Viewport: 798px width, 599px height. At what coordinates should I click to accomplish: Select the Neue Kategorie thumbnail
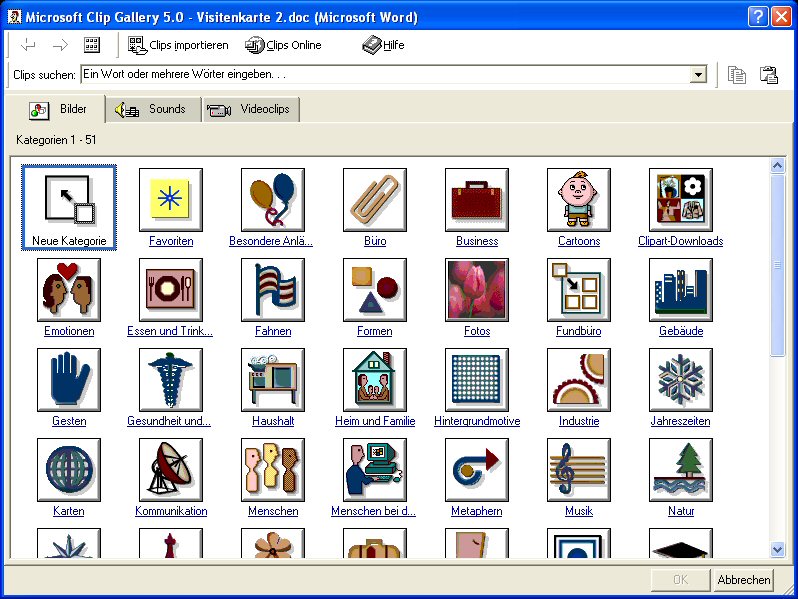69,207
